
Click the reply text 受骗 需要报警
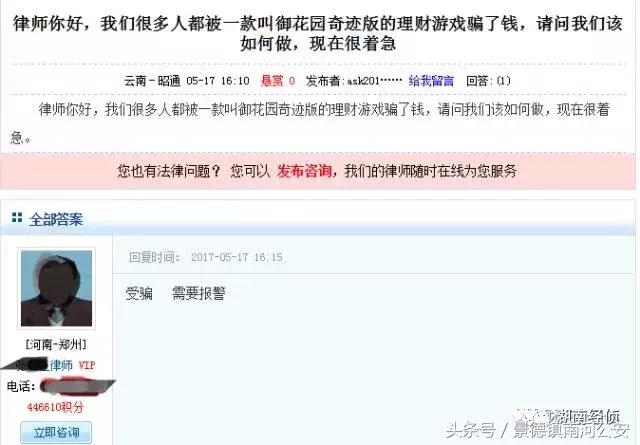(175, 293)
